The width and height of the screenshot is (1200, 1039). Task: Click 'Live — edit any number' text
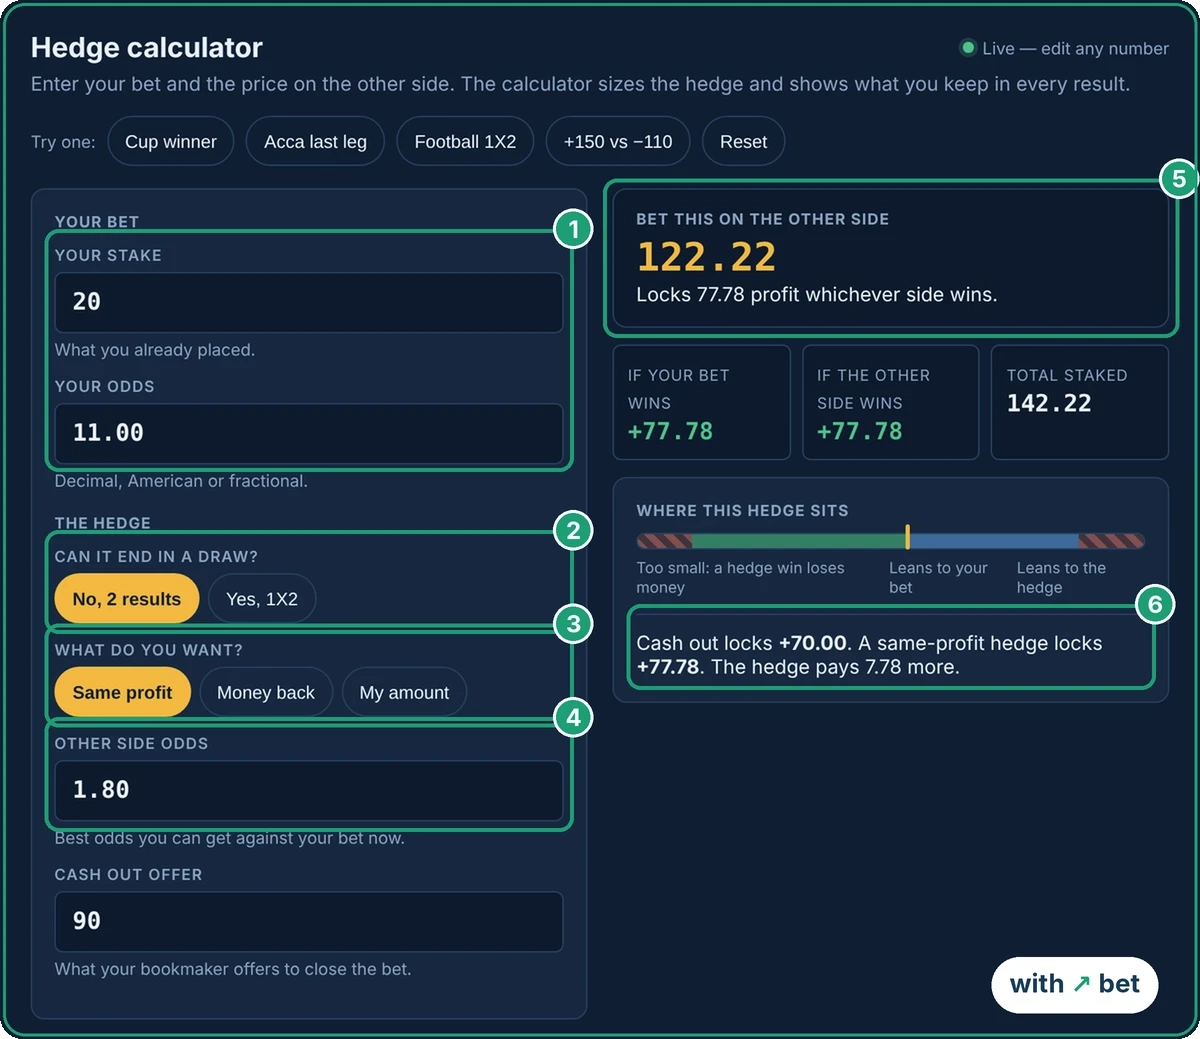click(x=1075, y=48)
